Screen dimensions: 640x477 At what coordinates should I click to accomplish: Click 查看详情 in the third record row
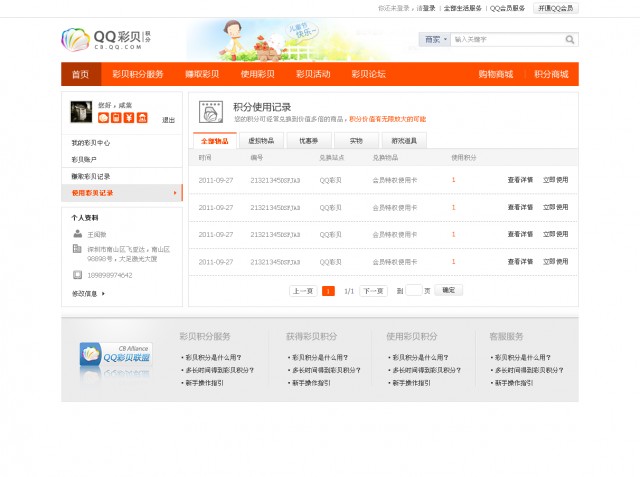(x=520, y=234)
